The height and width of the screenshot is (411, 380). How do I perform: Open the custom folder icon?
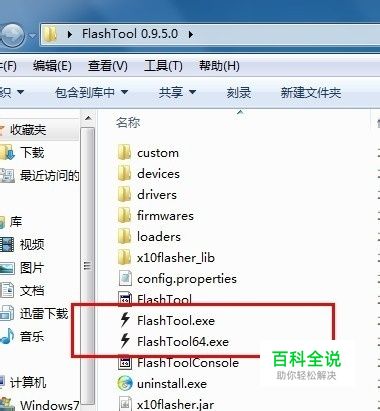pyautogui.click(x=124, y=153)
